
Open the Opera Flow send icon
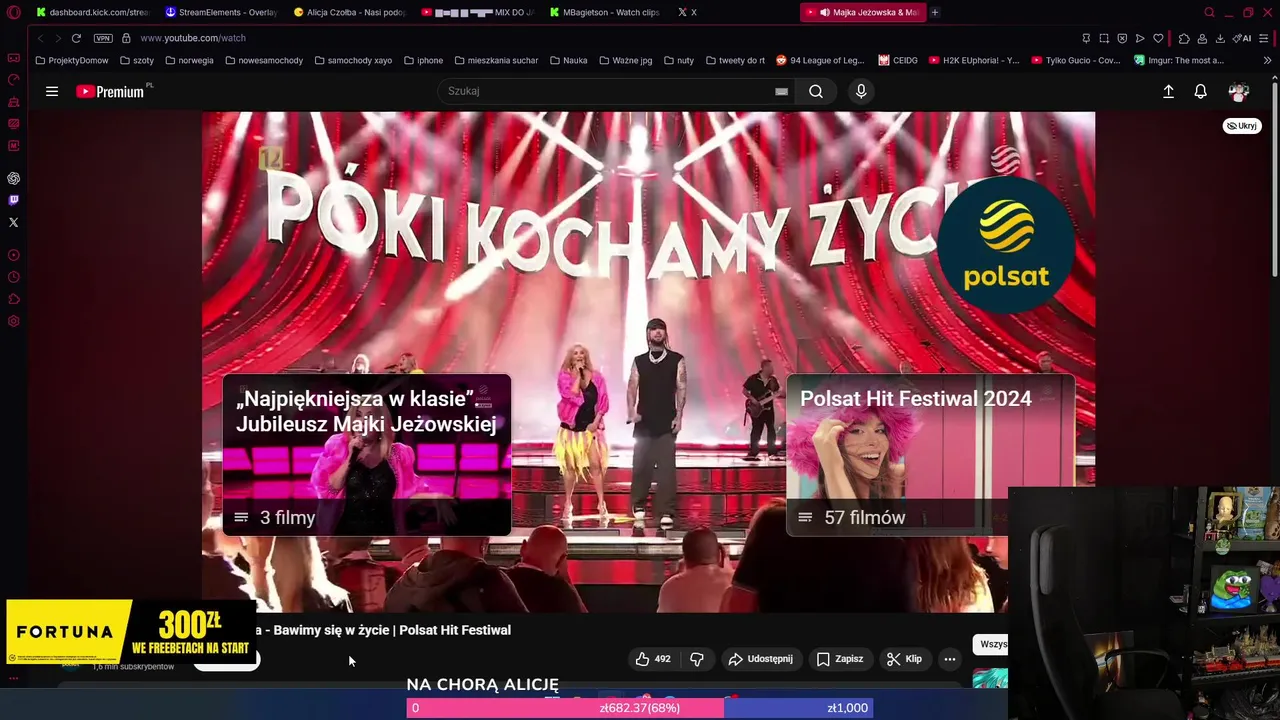click(1140, 38)
